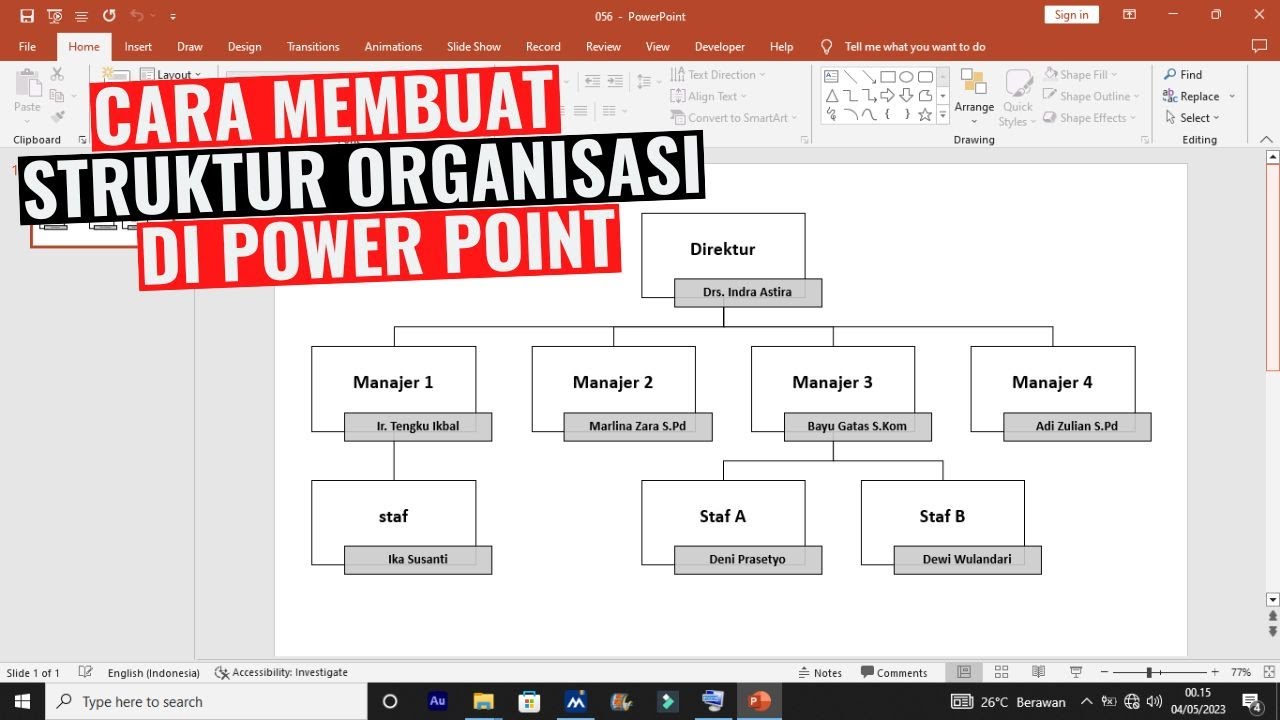Start presentation from beginning icon
1280x720 pixels.
pos(54,16)
